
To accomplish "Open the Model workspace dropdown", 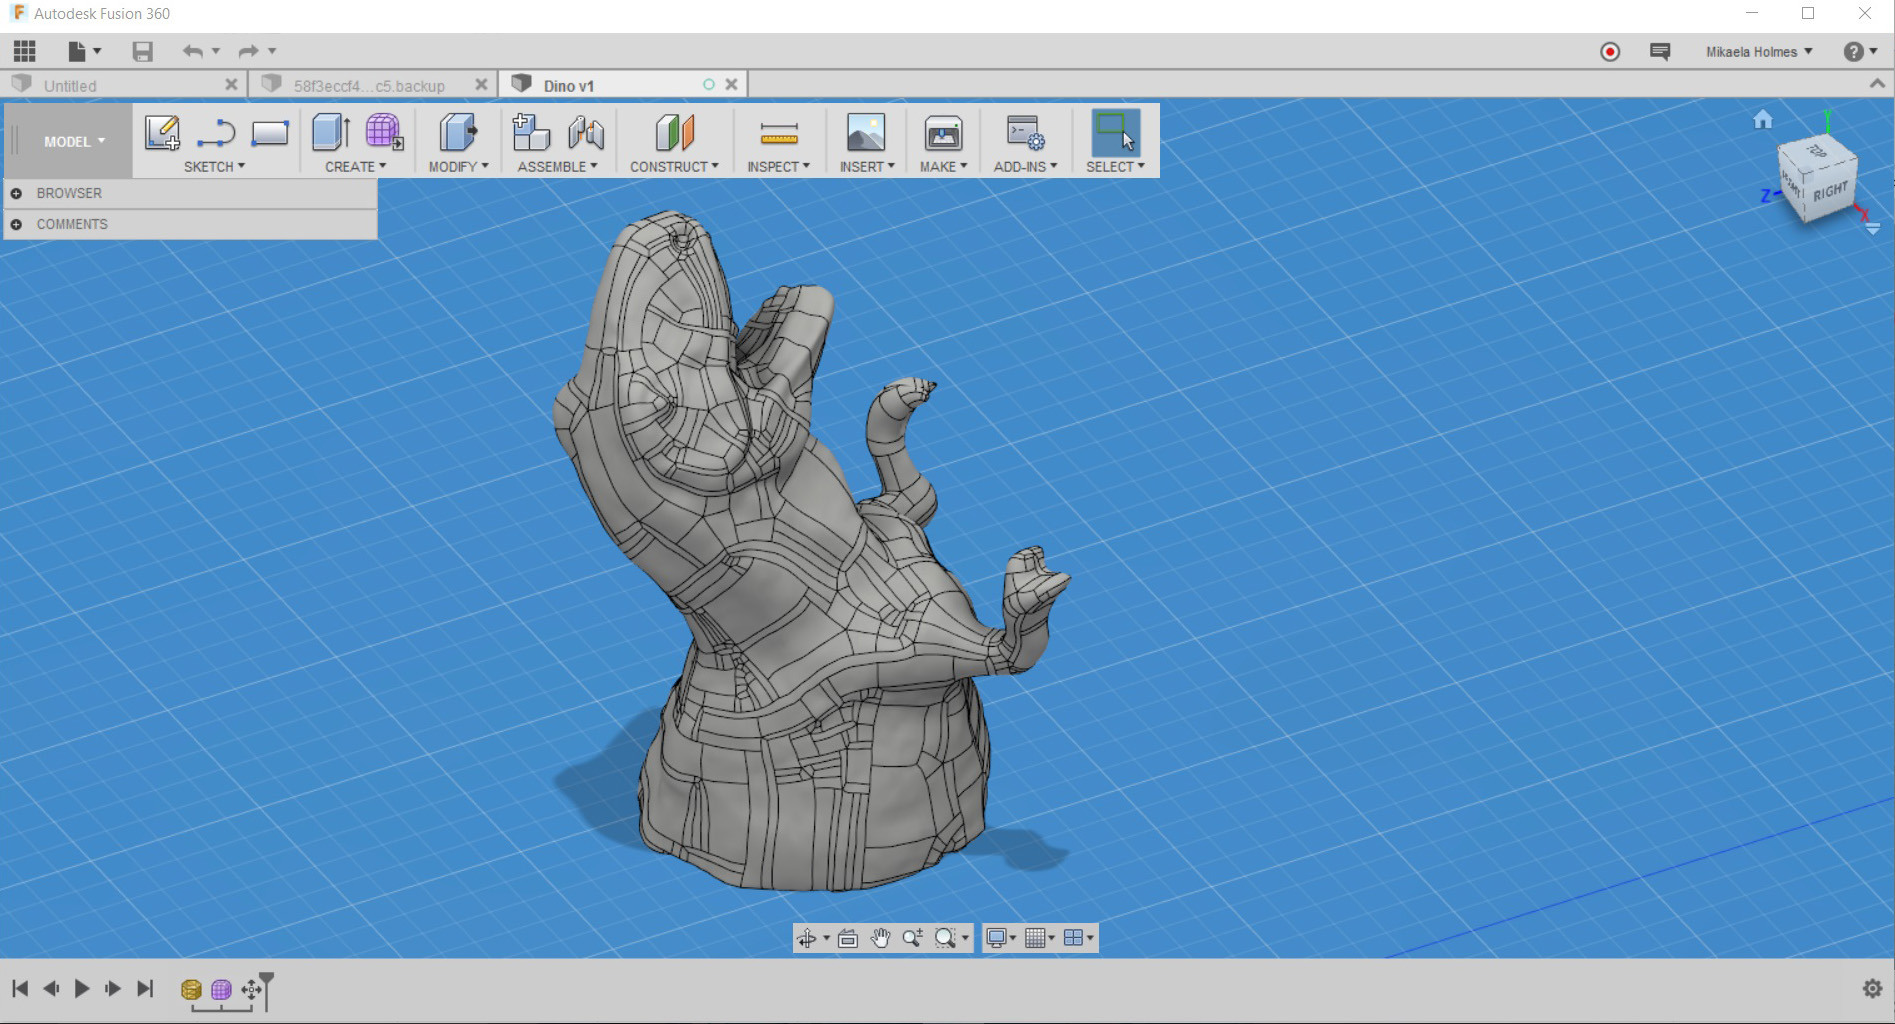I will [x=73, y=142].
